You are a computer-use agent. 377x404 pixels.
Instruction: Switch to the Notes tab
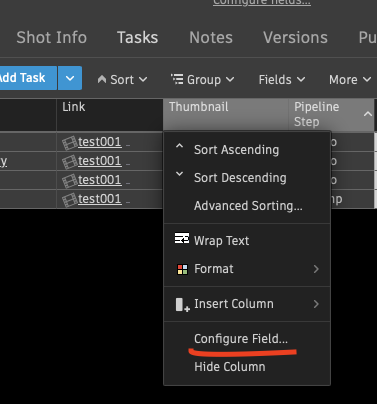pyautogui.click(x=211, y=37)
